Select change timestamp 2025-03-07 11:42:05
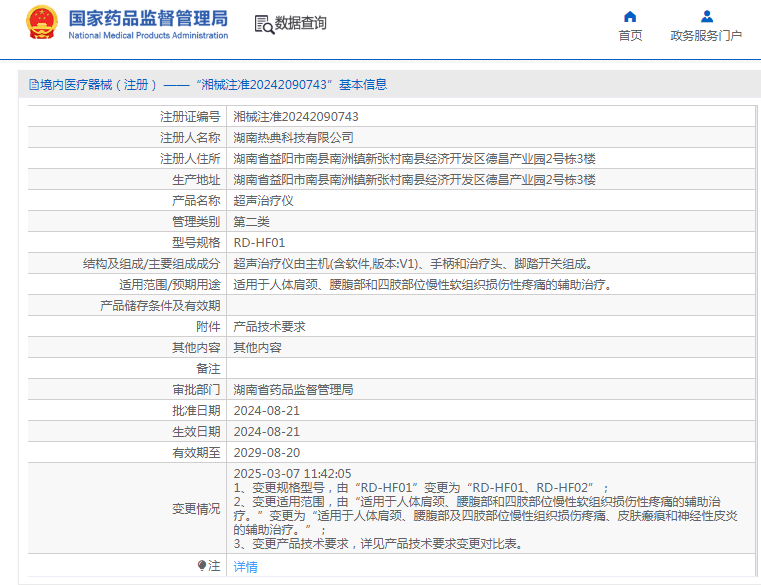The image size is (761, 585). coord(292,473)
